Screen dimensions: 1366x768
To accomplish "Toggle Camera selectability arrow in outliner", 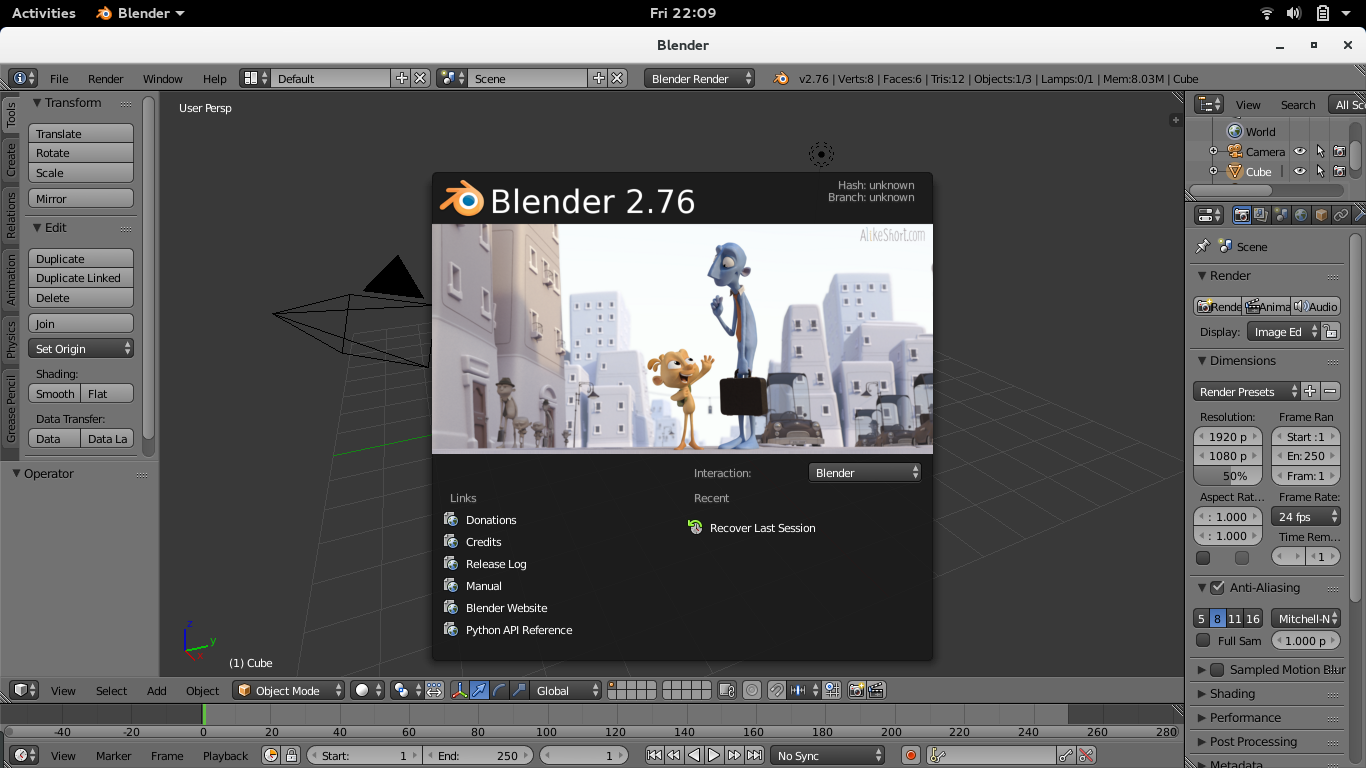I will [x=1320, y=152].
